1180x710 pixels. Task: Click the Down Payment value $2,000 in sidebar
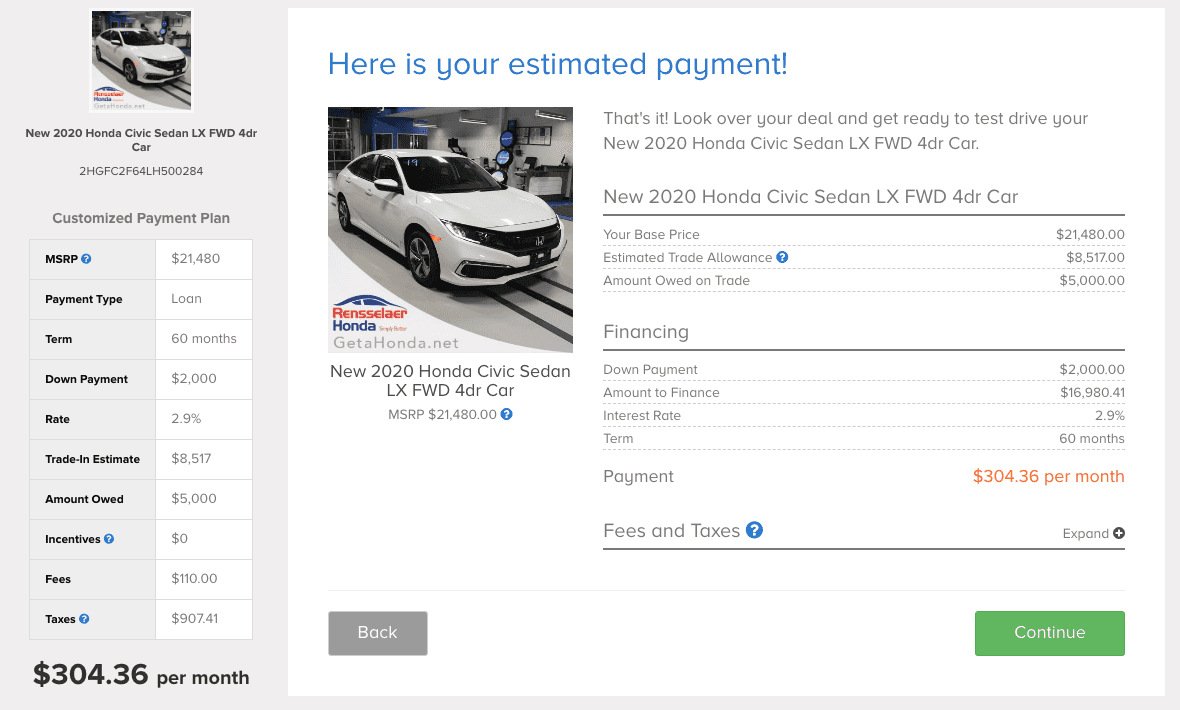(193, 379)
